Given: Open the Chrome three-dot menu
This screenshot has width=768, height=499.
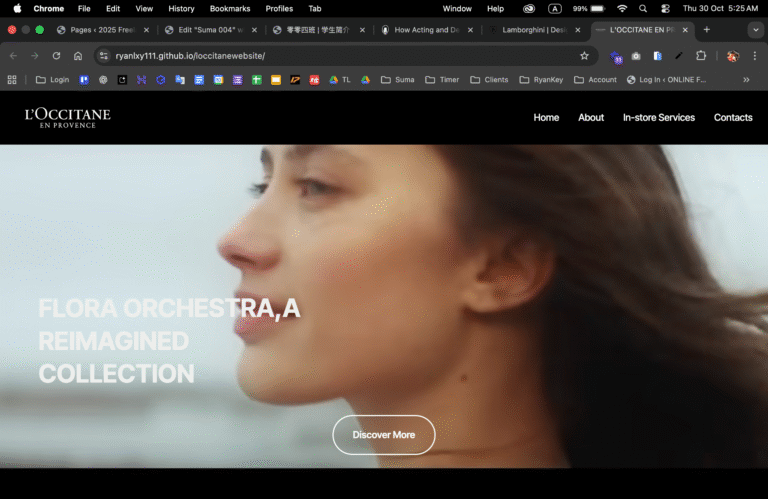Looking at the screenshot, I should coord(755,56).
